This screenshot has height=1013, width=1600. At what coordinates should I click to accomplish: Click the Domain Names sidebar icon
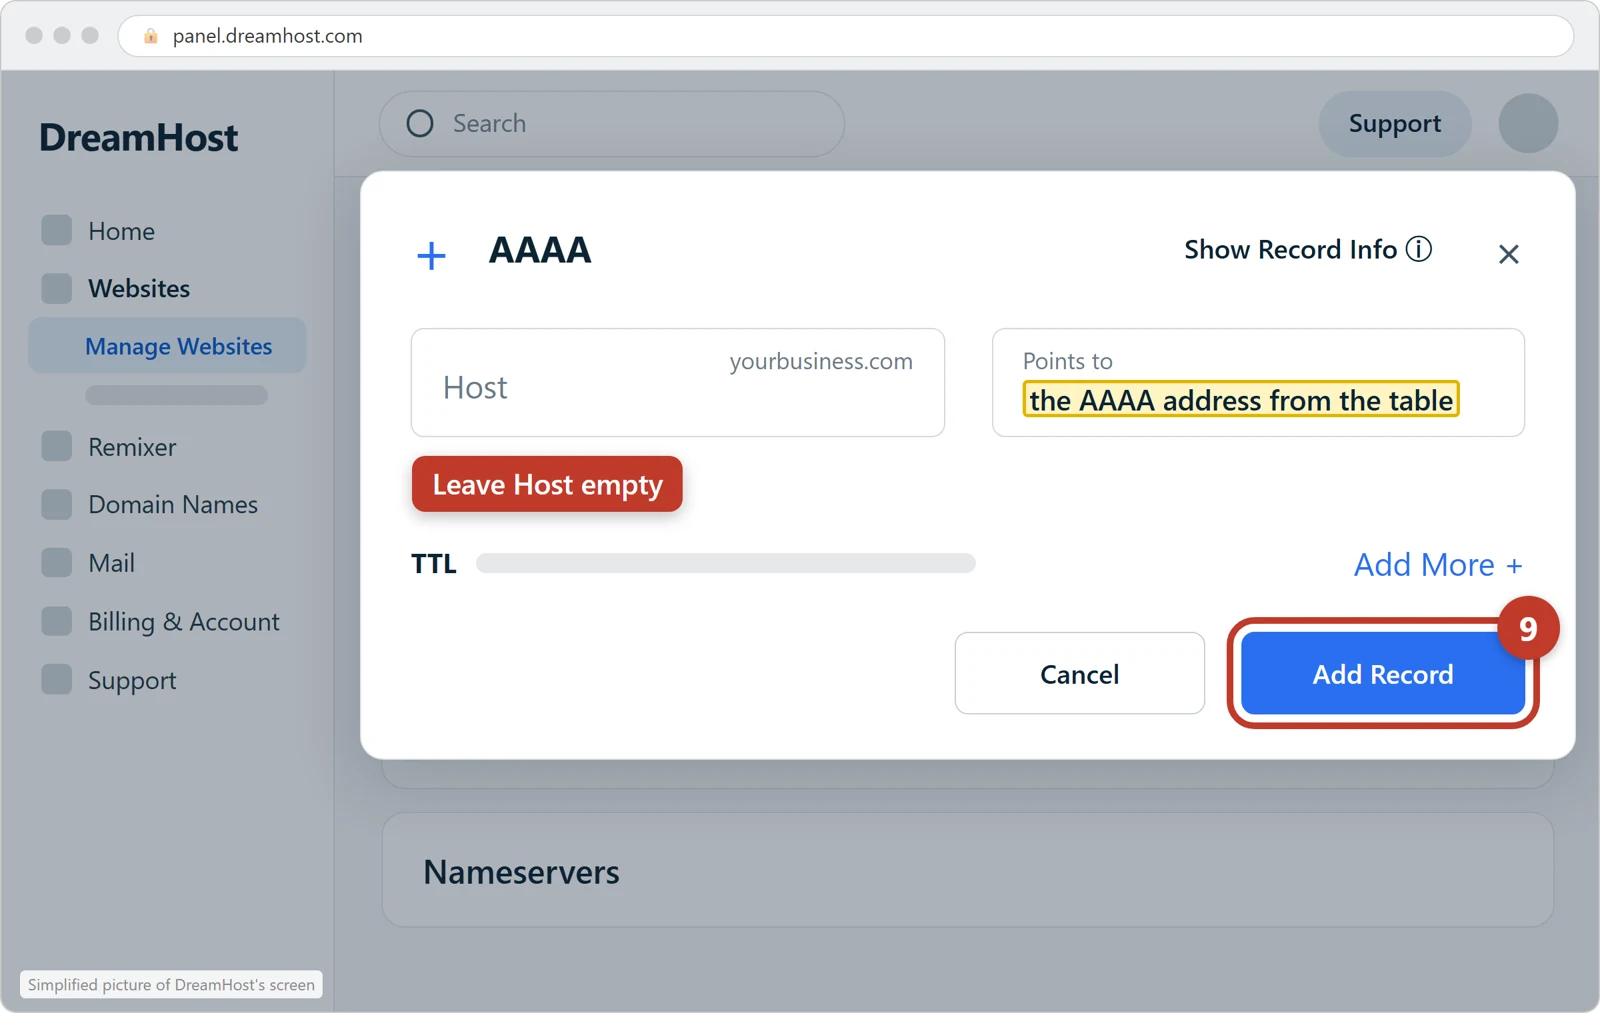click(57, 504)
